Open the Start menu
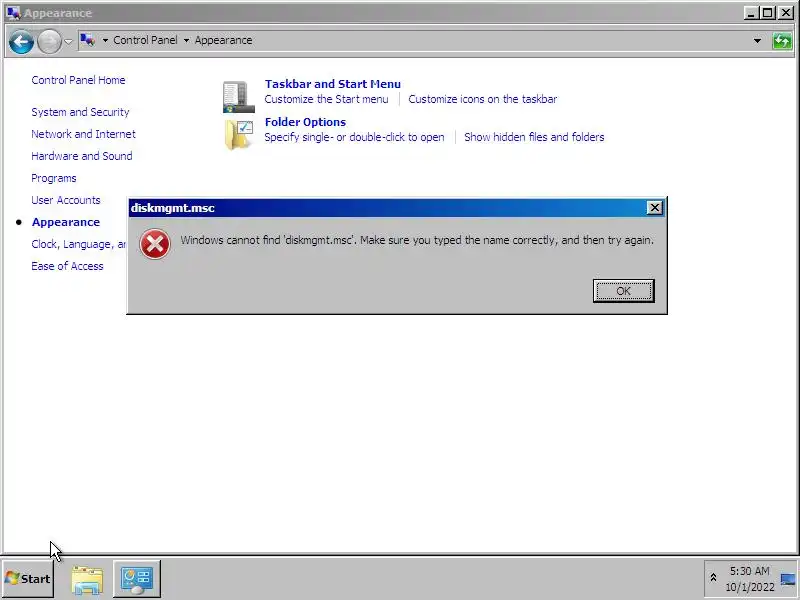This screenshot has height=600, width=800. [28, 579]
